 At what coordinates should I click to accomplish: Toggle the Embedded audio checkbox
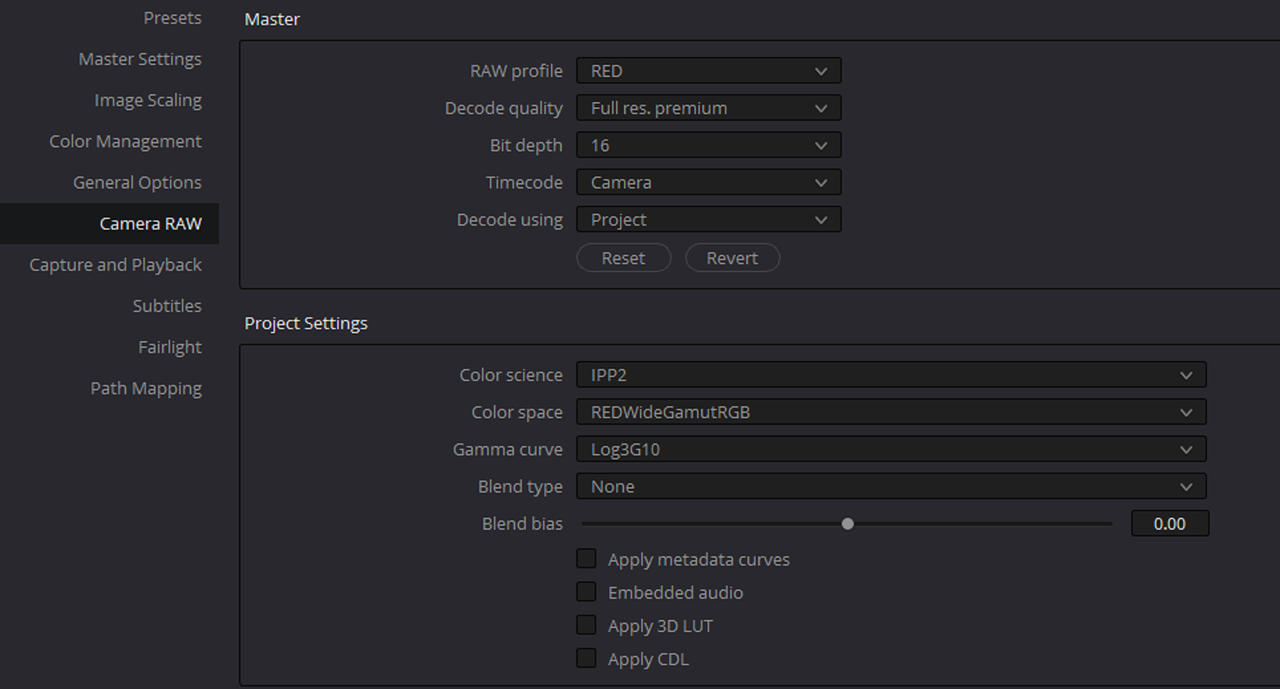click(x=587, y=592)
